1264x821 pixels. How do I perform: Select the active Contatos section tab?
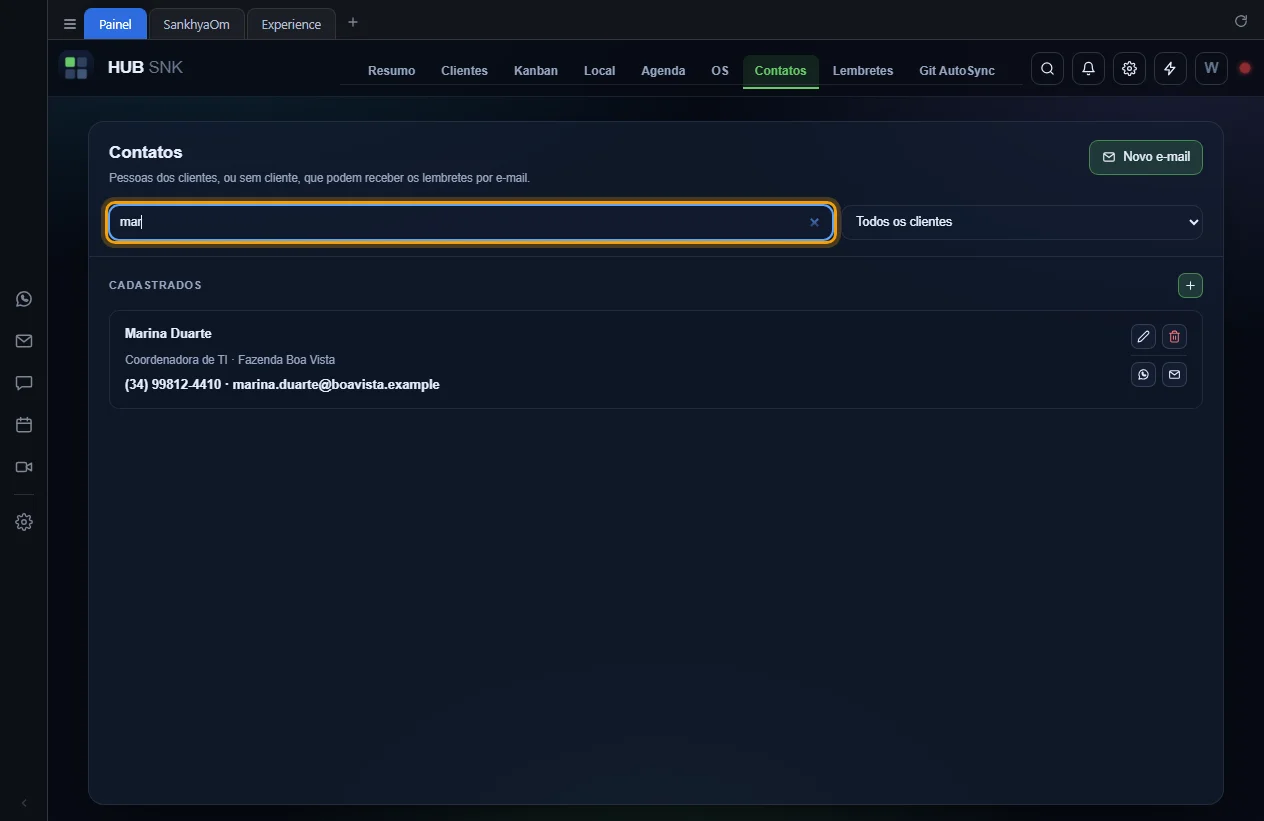(x=781, y=71)
